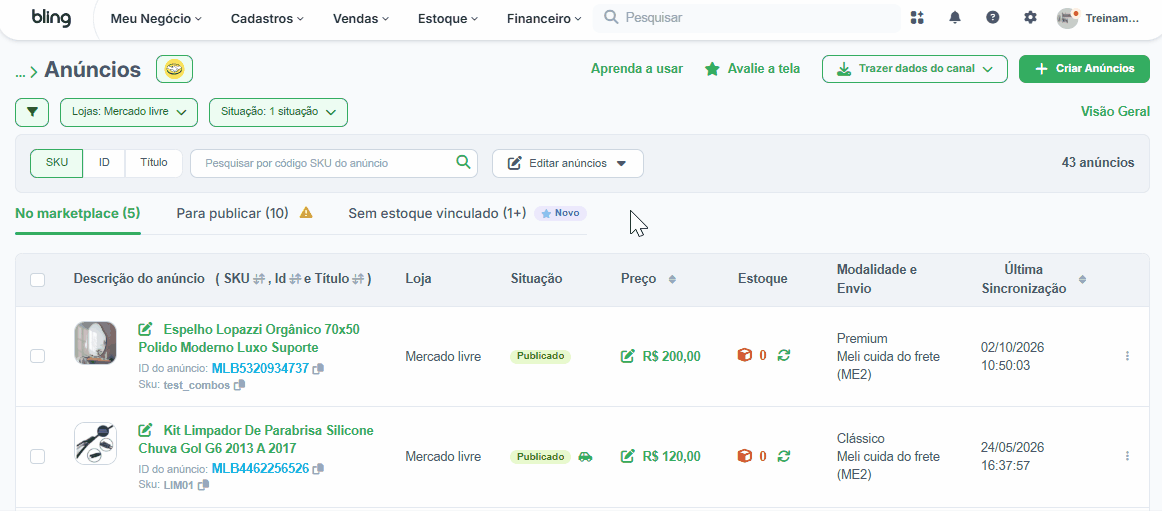1162x511 pixels.
Task: Edit the R$ 200,00 price
Action: click(627, 356)
